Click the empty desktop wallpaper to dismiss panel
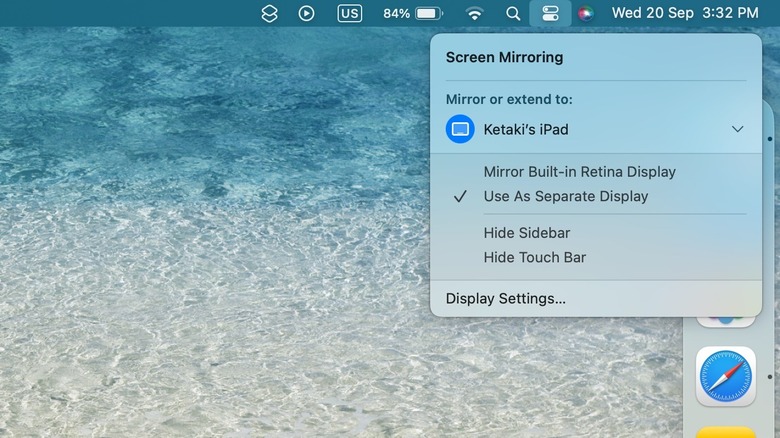 pos(200,250)
